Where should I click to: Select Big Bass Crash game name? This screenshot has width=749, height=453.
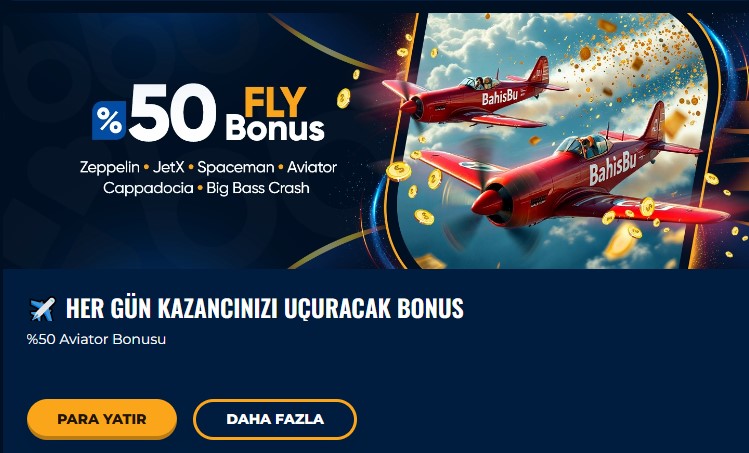(258, 188)
